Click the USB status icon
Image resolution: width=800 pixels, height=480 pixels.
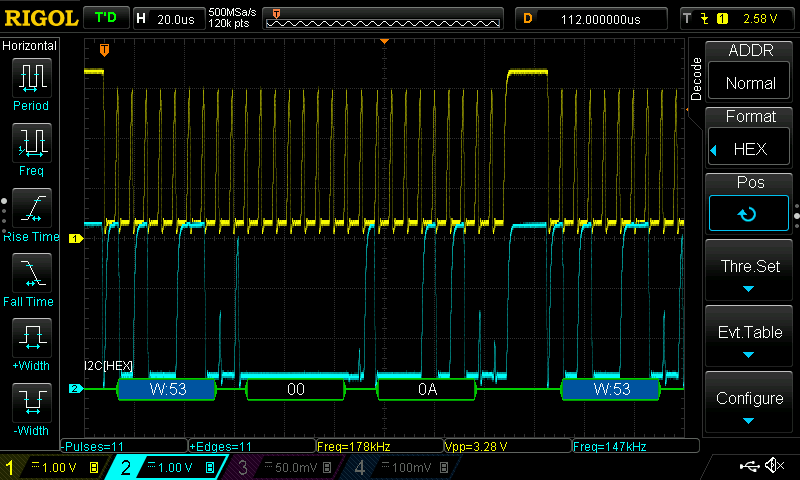[750, 466]
